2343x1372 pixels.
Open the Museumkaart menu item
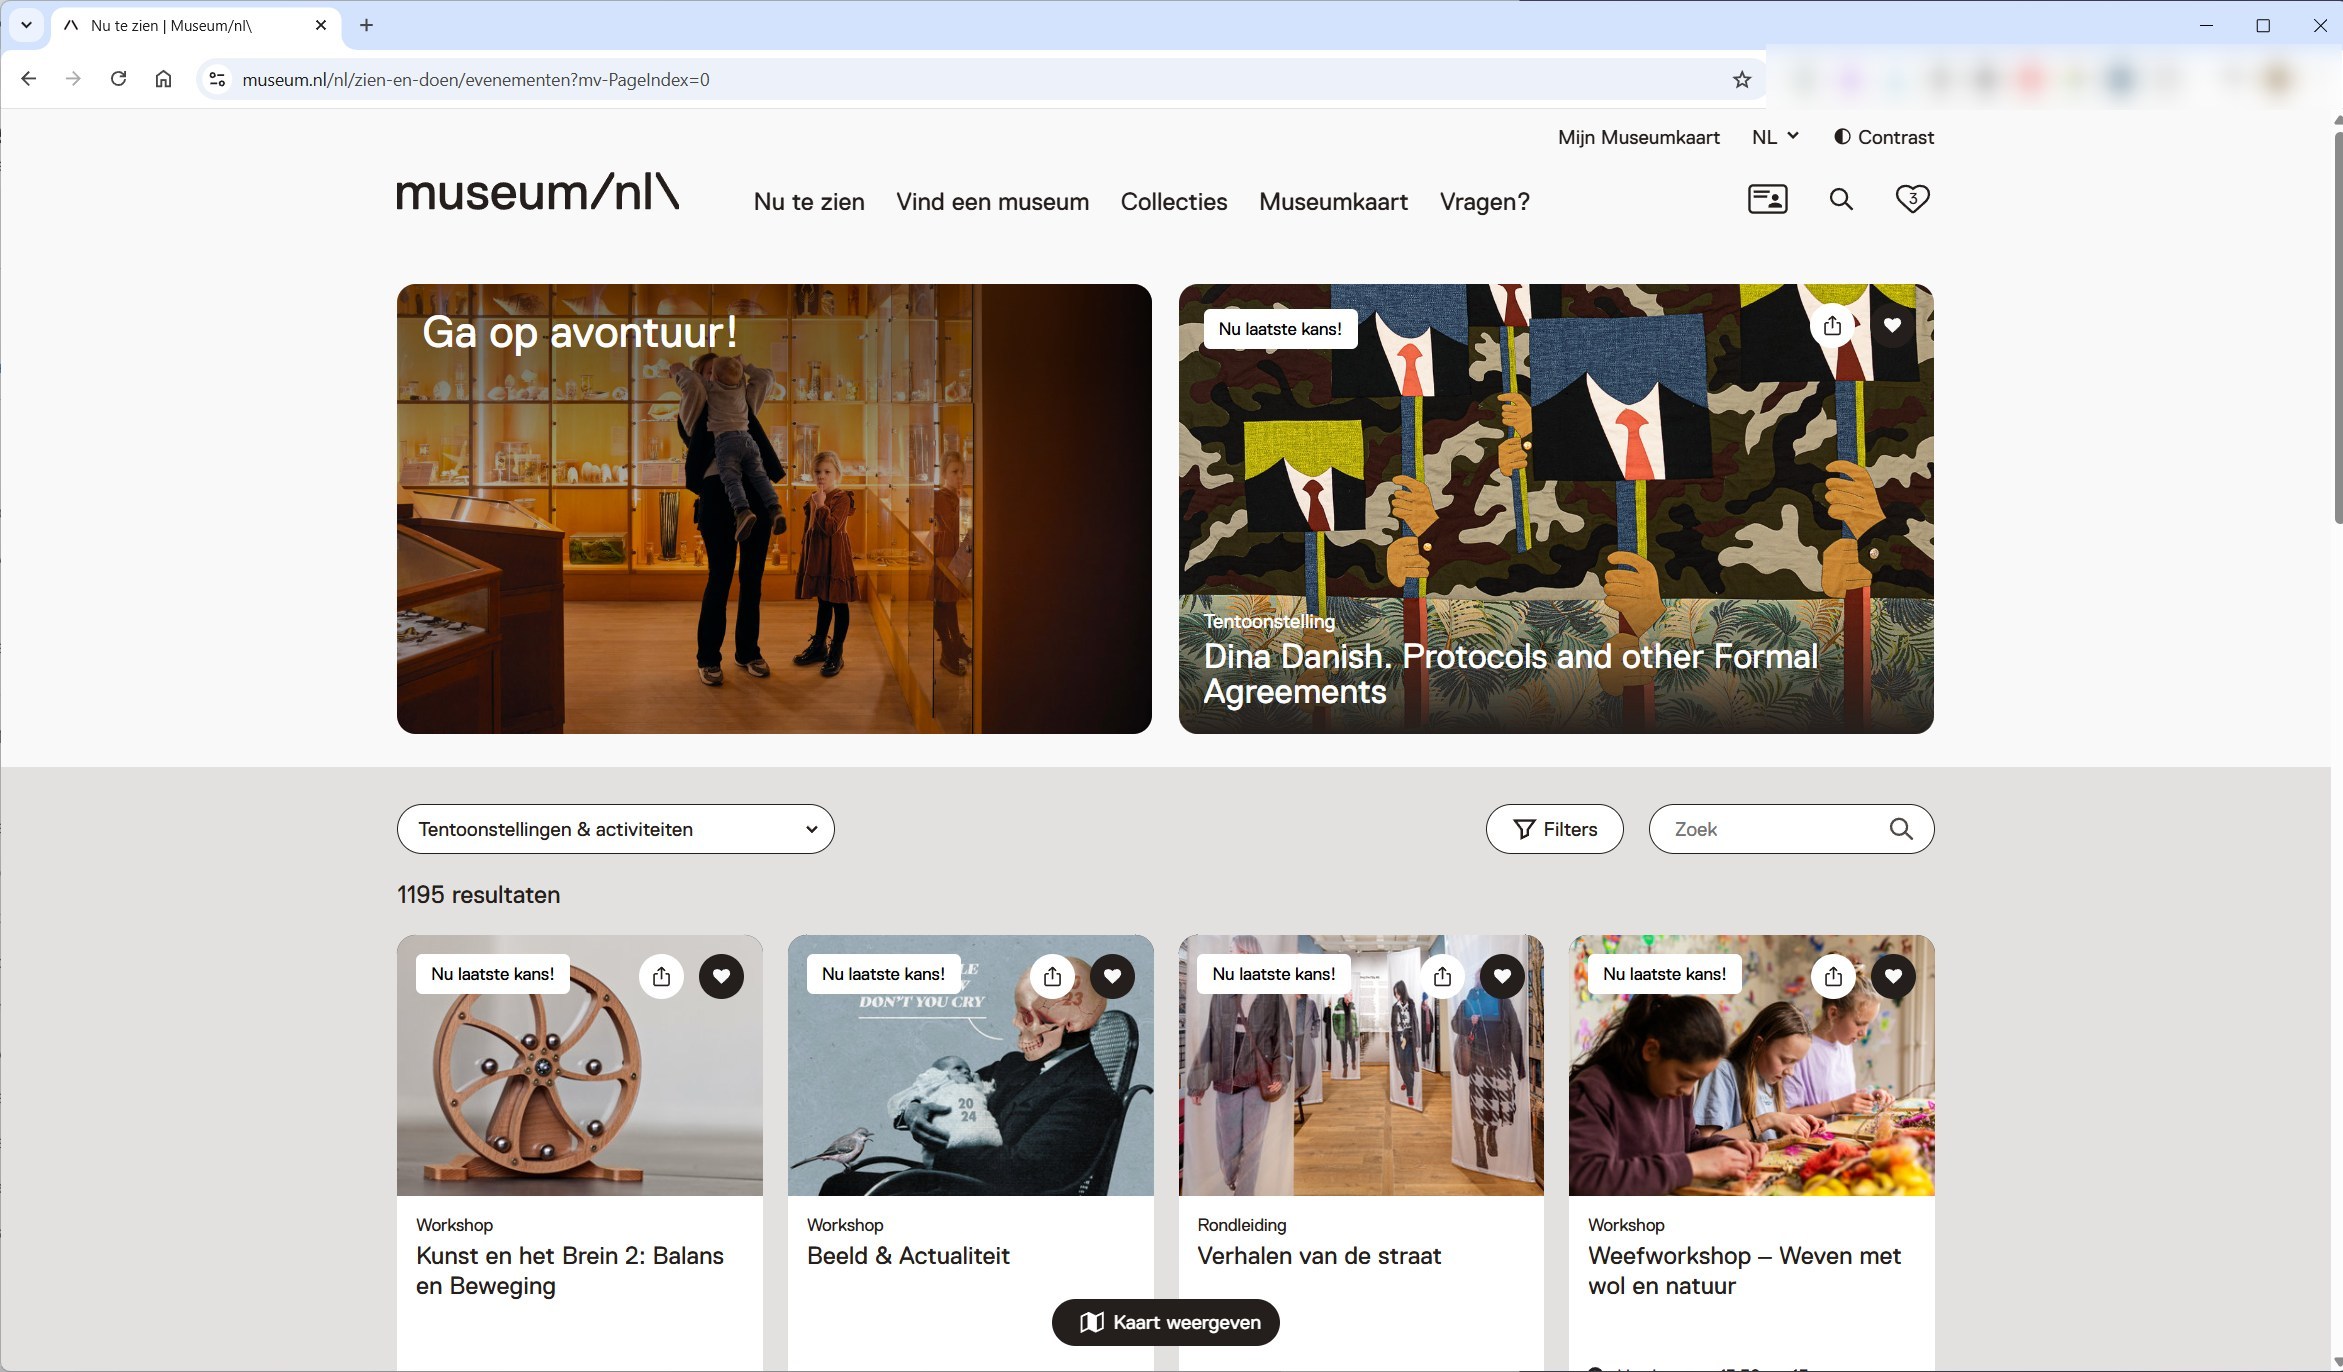pos(1333,202)
